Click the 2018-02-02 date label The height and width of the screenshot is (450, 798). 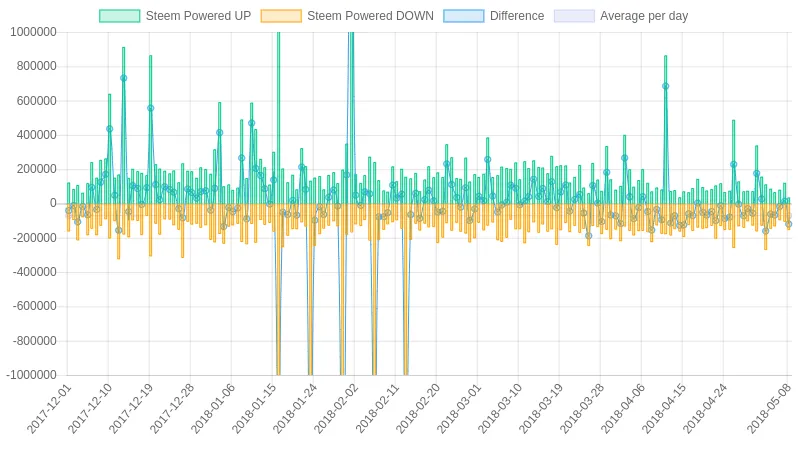click(x=336, y=409)
